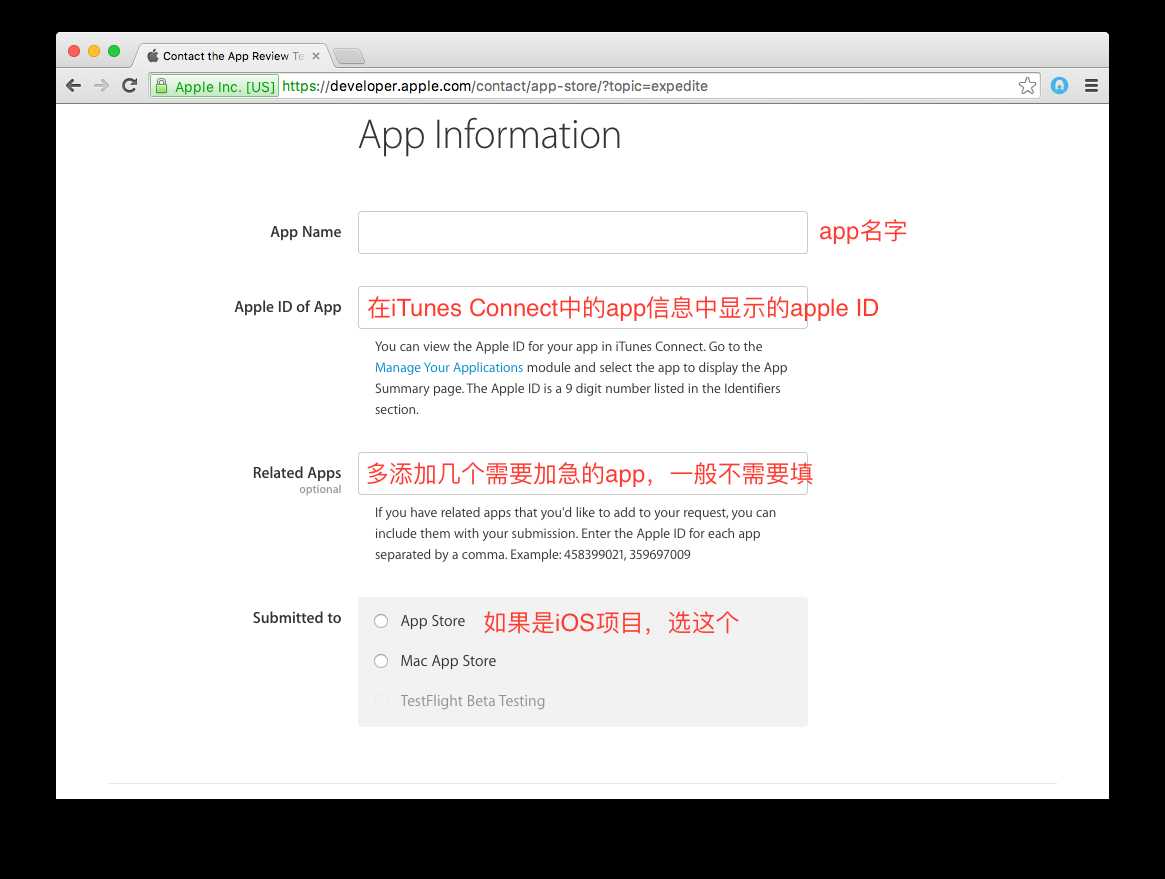This screenshot has width=1165, height=879.
Task: Click the Apple logo favicon on tab
Action: [152, 56]
